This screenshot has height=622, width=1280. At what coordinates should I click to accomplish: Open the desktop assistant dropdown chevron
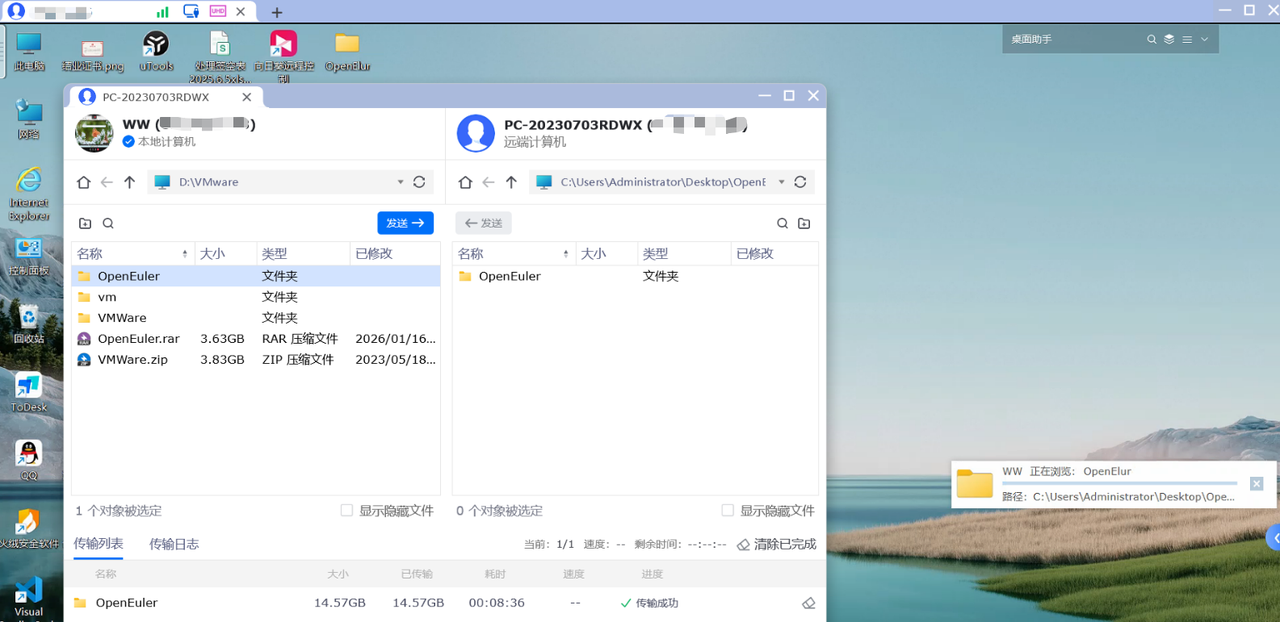[x=1204, y=39]
